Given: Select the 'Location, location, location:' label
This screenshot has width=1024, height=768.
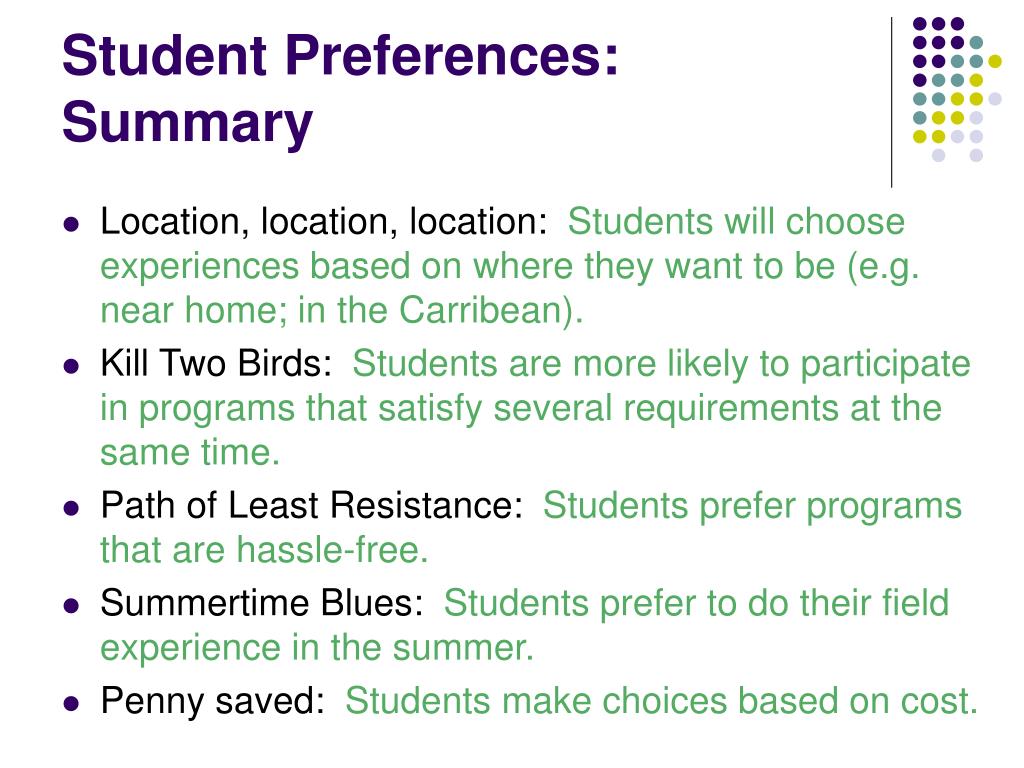Looking at the screenshot, I should pyautogui.click(x=323, y=222).
